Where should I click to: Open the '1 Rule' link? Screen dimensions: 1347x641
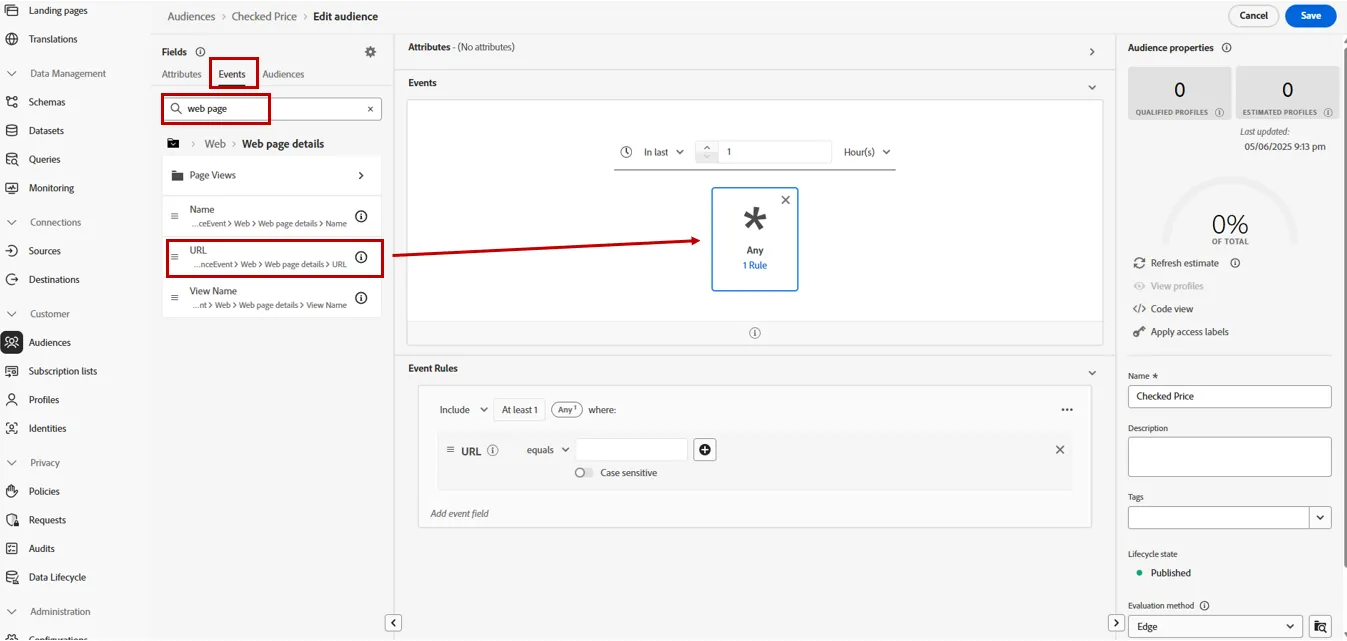click(x=755, y=265)
